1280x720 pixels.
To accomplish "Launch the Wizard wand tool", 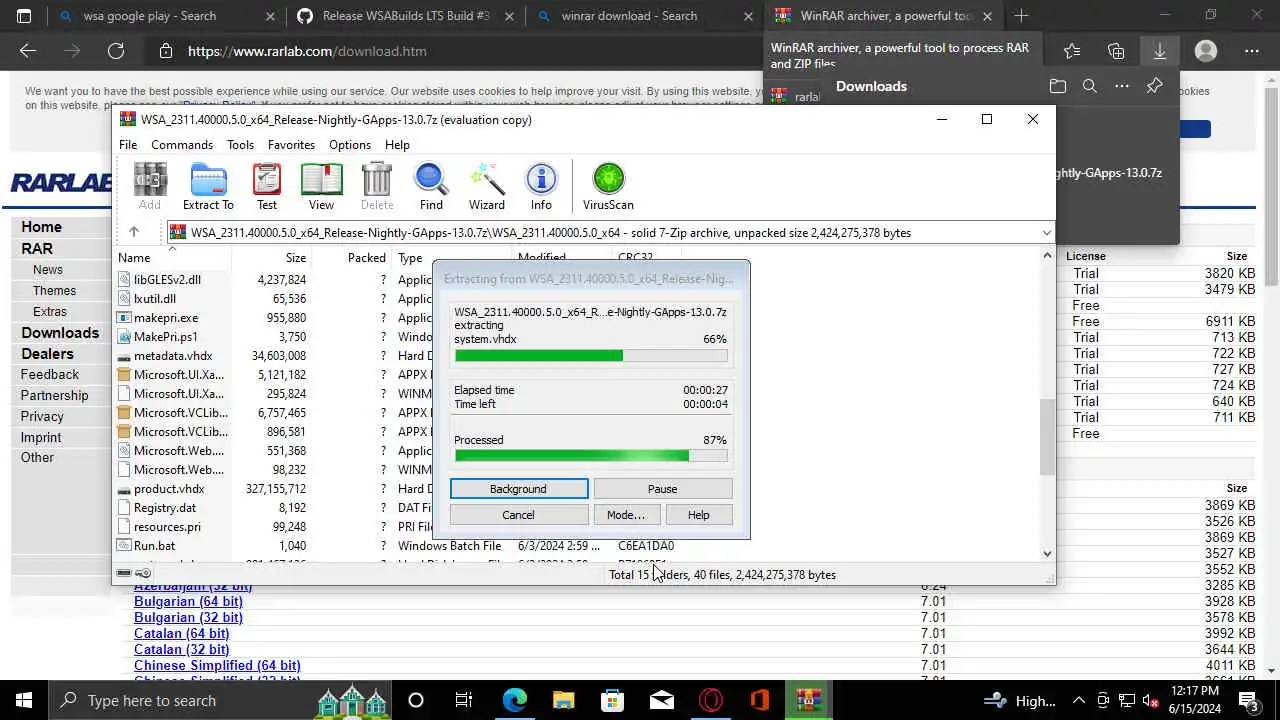I will [x=487, y=187].
